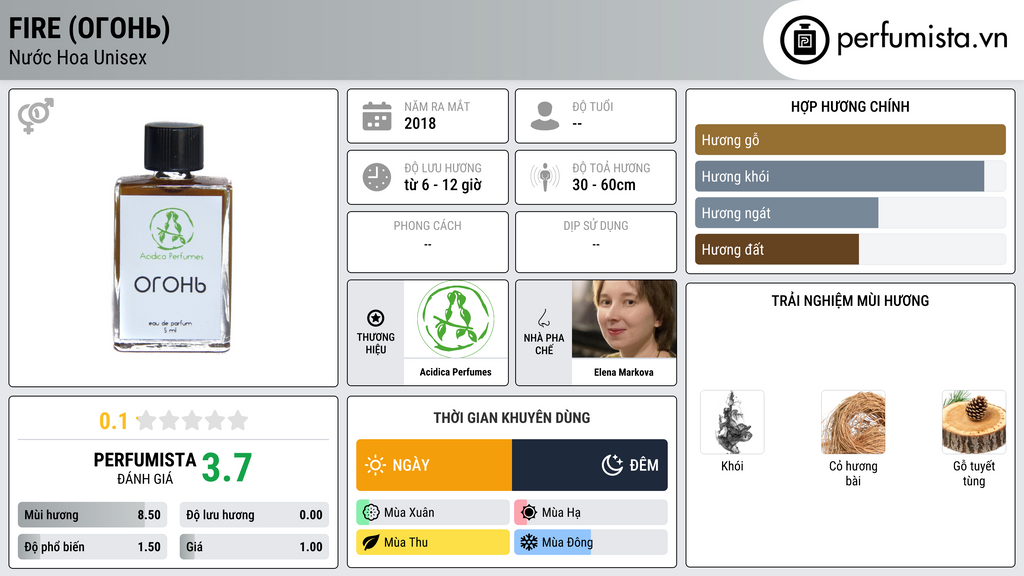Open the Cỏ hương bài note image
This screenshot has height=576, width=1024.
pyautogui.click(x=853, y=422)
